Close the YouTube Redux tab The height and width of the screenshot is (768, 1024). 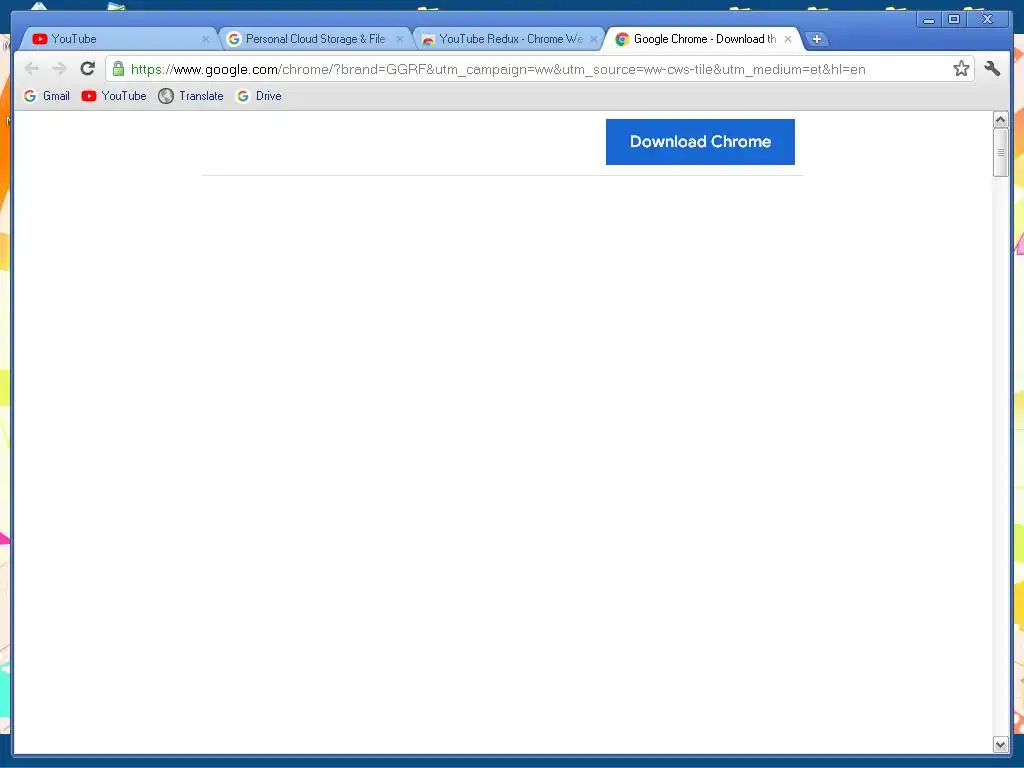pos(594,39)
